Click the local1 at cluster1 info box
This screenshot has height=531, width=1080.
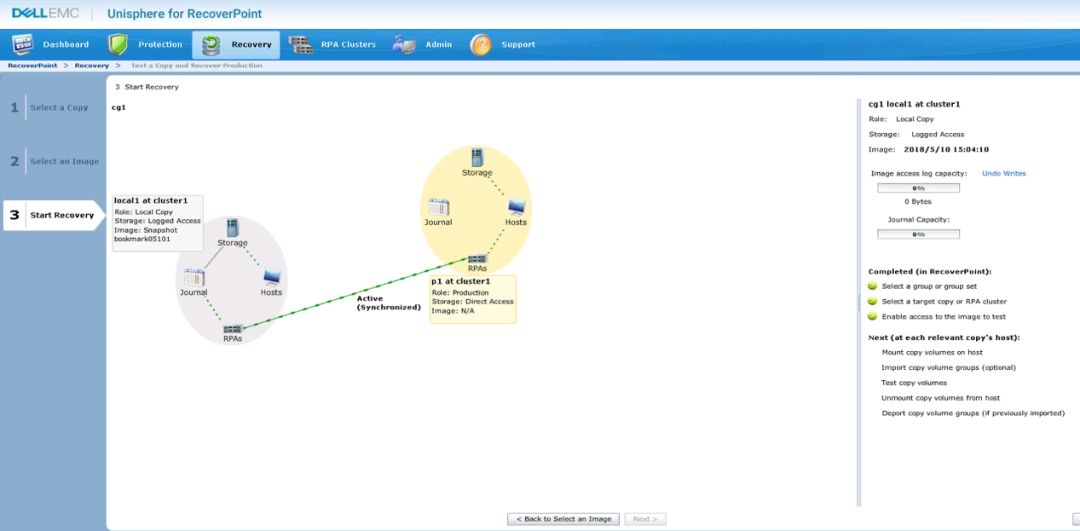pyautogui.click(x=158, y=222)
